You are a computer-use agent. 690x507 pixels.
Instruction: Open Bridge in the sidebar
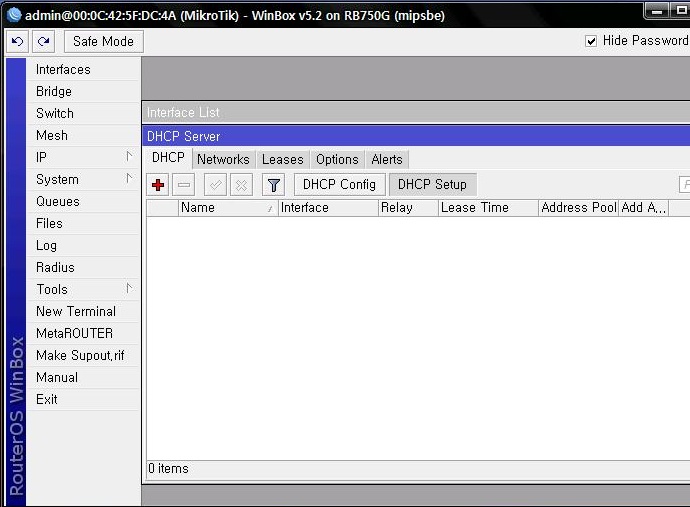[83, 92]
